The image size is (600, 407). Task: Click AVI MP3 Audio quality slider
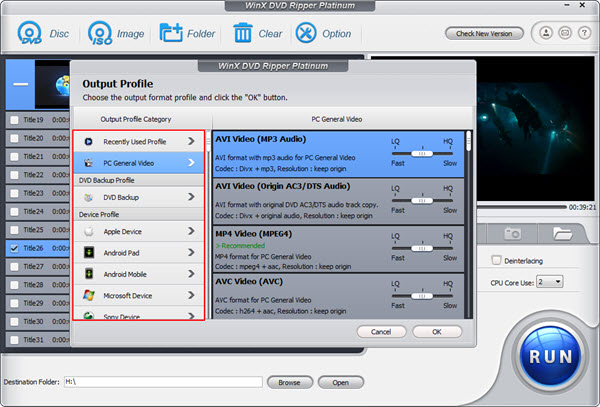[x=422, y=153]
